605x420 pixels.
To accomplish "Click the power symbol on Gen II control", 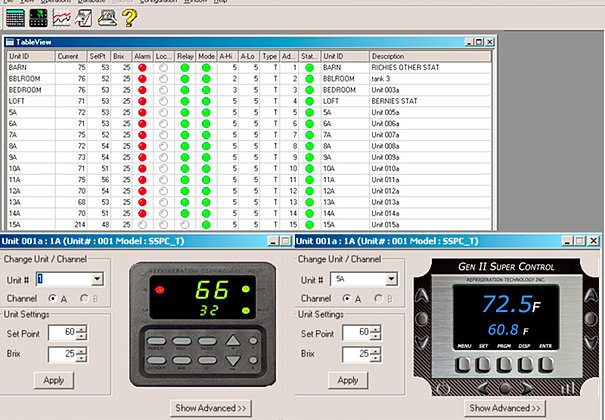I will [443, 388].
